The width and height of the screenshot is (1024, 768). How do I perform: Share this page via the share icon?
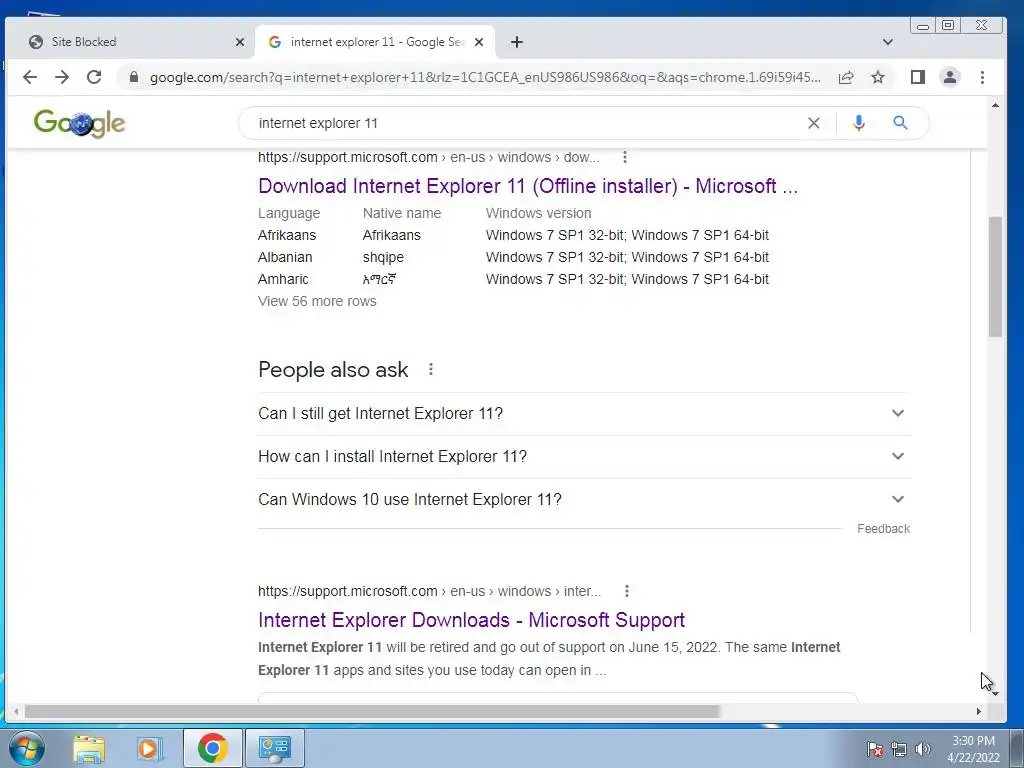click(846, 77)
